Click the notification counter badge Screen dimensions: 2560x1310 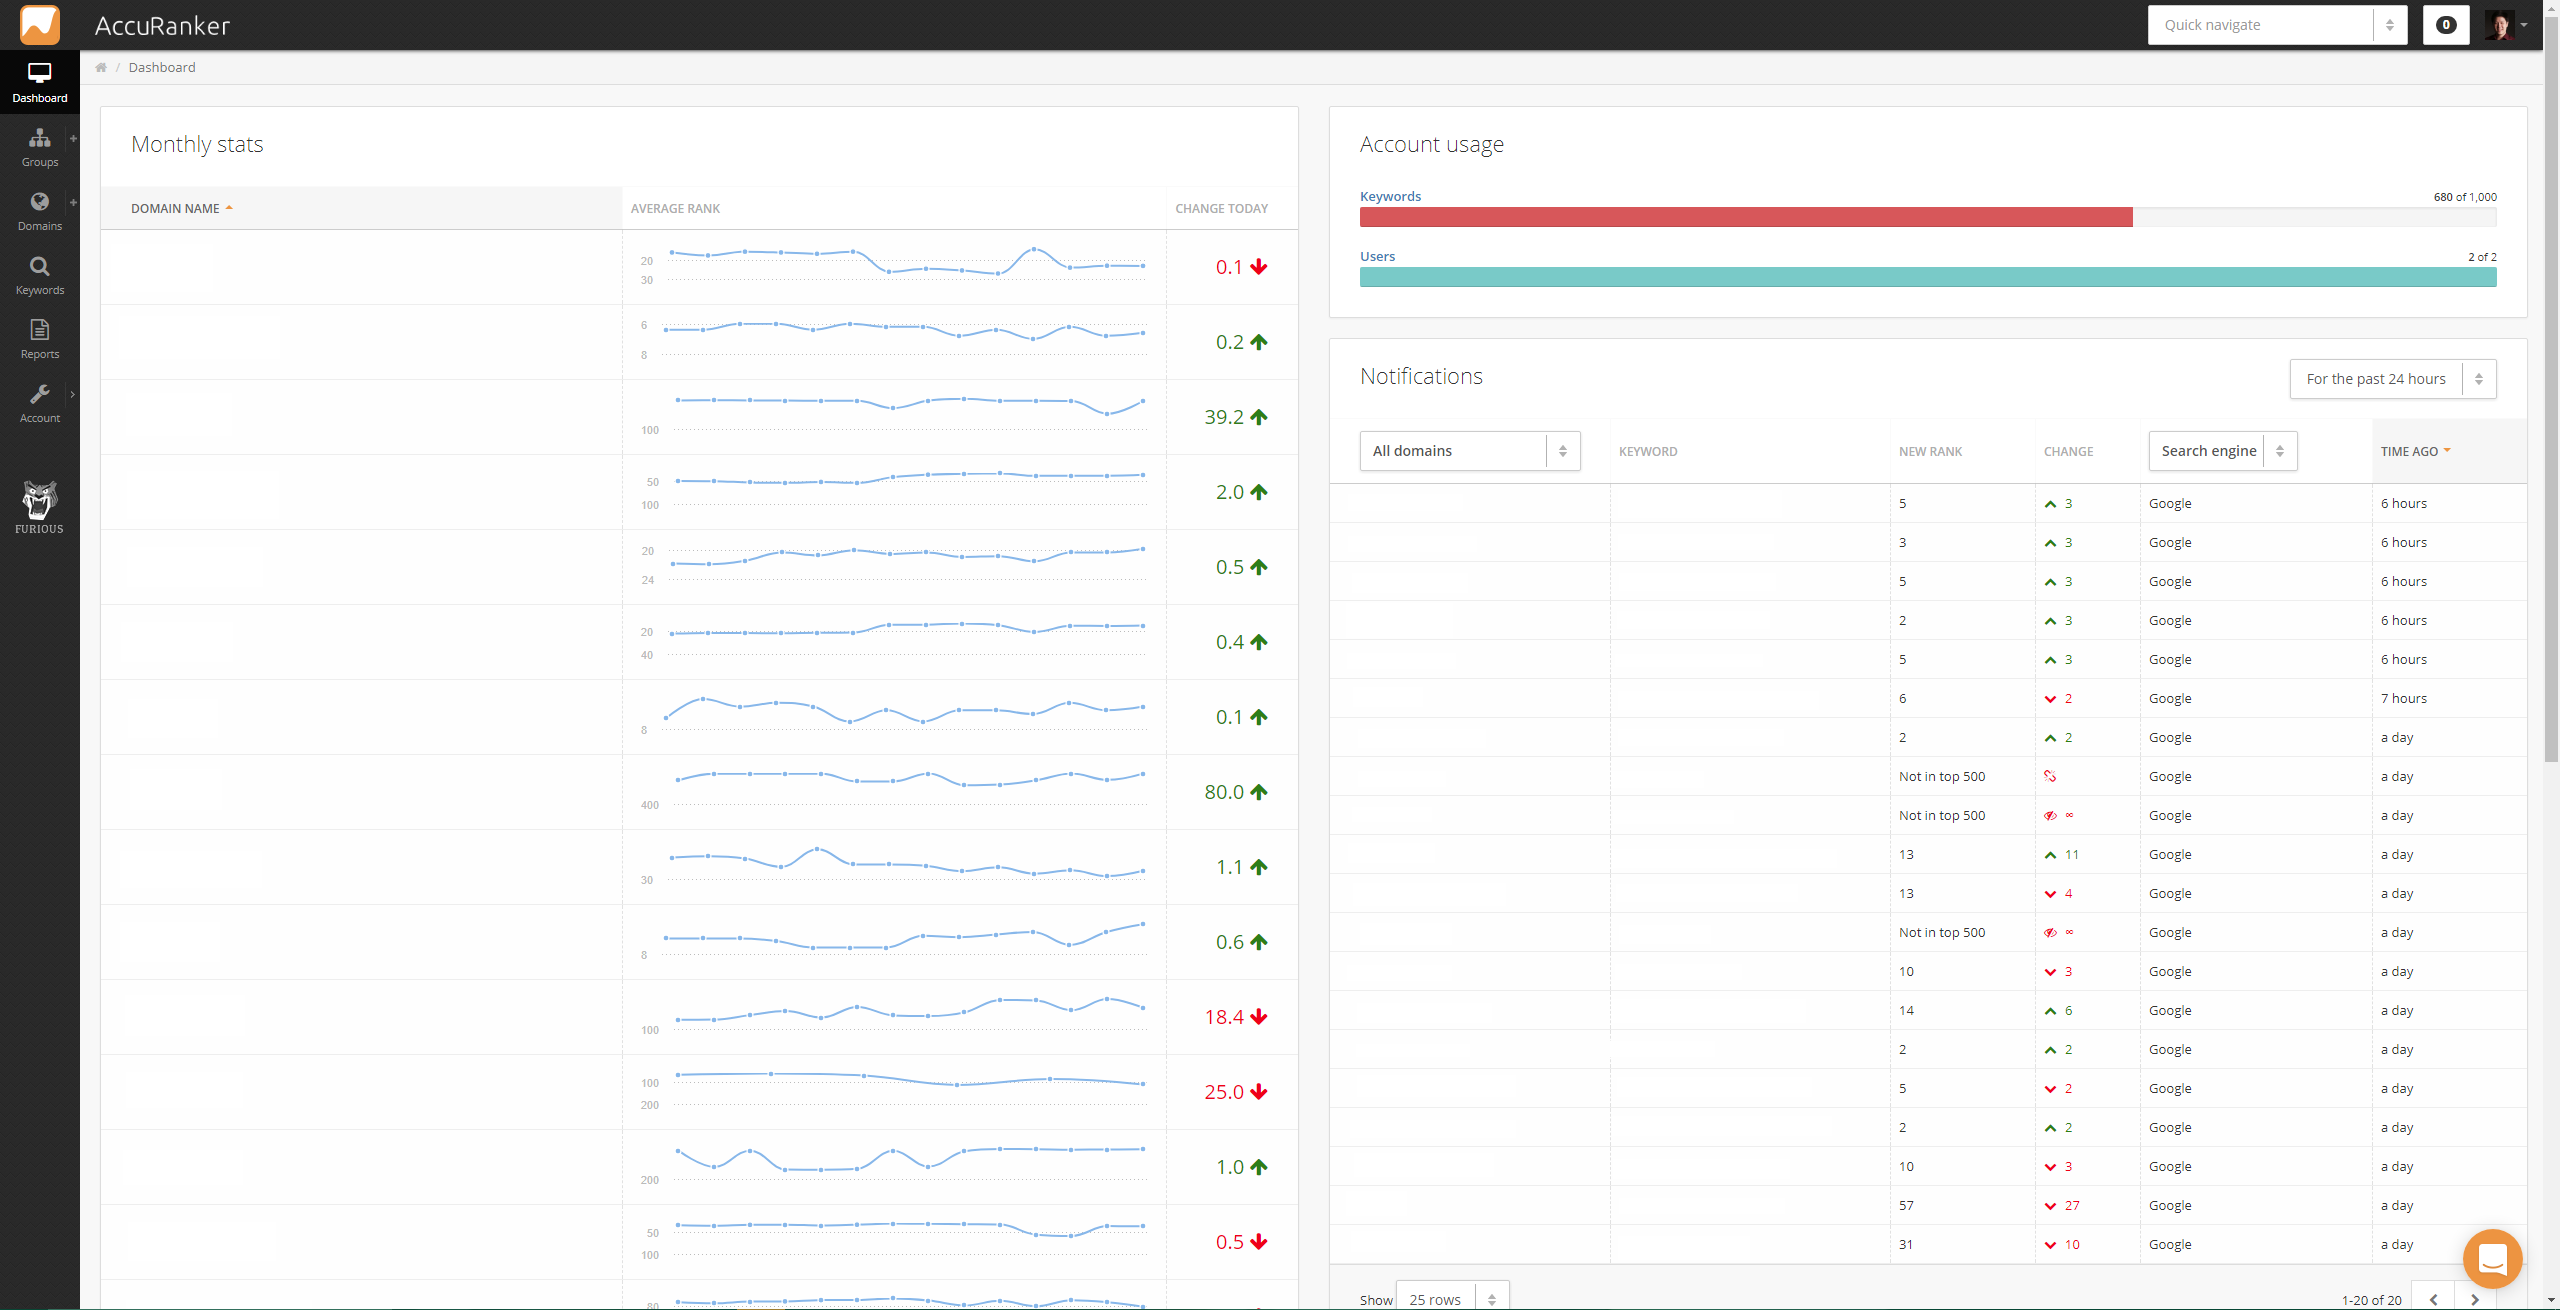2446,25
